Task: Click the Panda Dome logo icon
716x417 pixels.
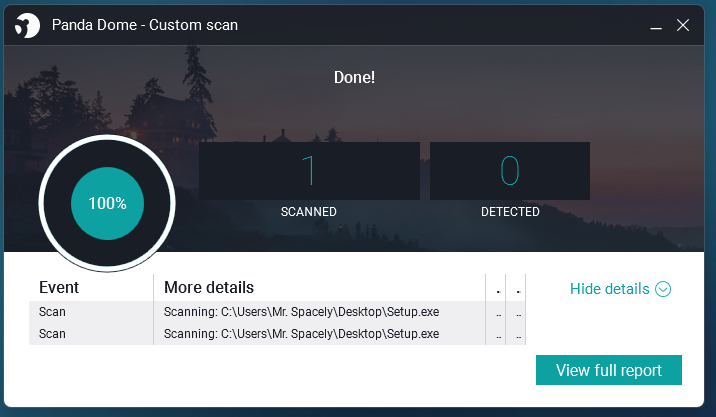Action: coord(27,25)
